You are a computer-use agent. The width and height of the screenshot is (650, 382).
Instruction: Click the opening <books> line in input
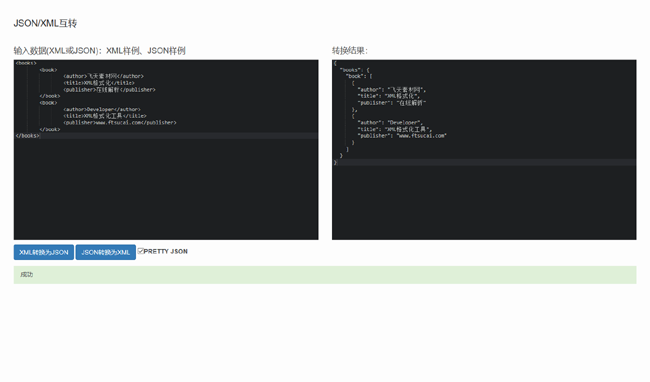coord(26,63)
